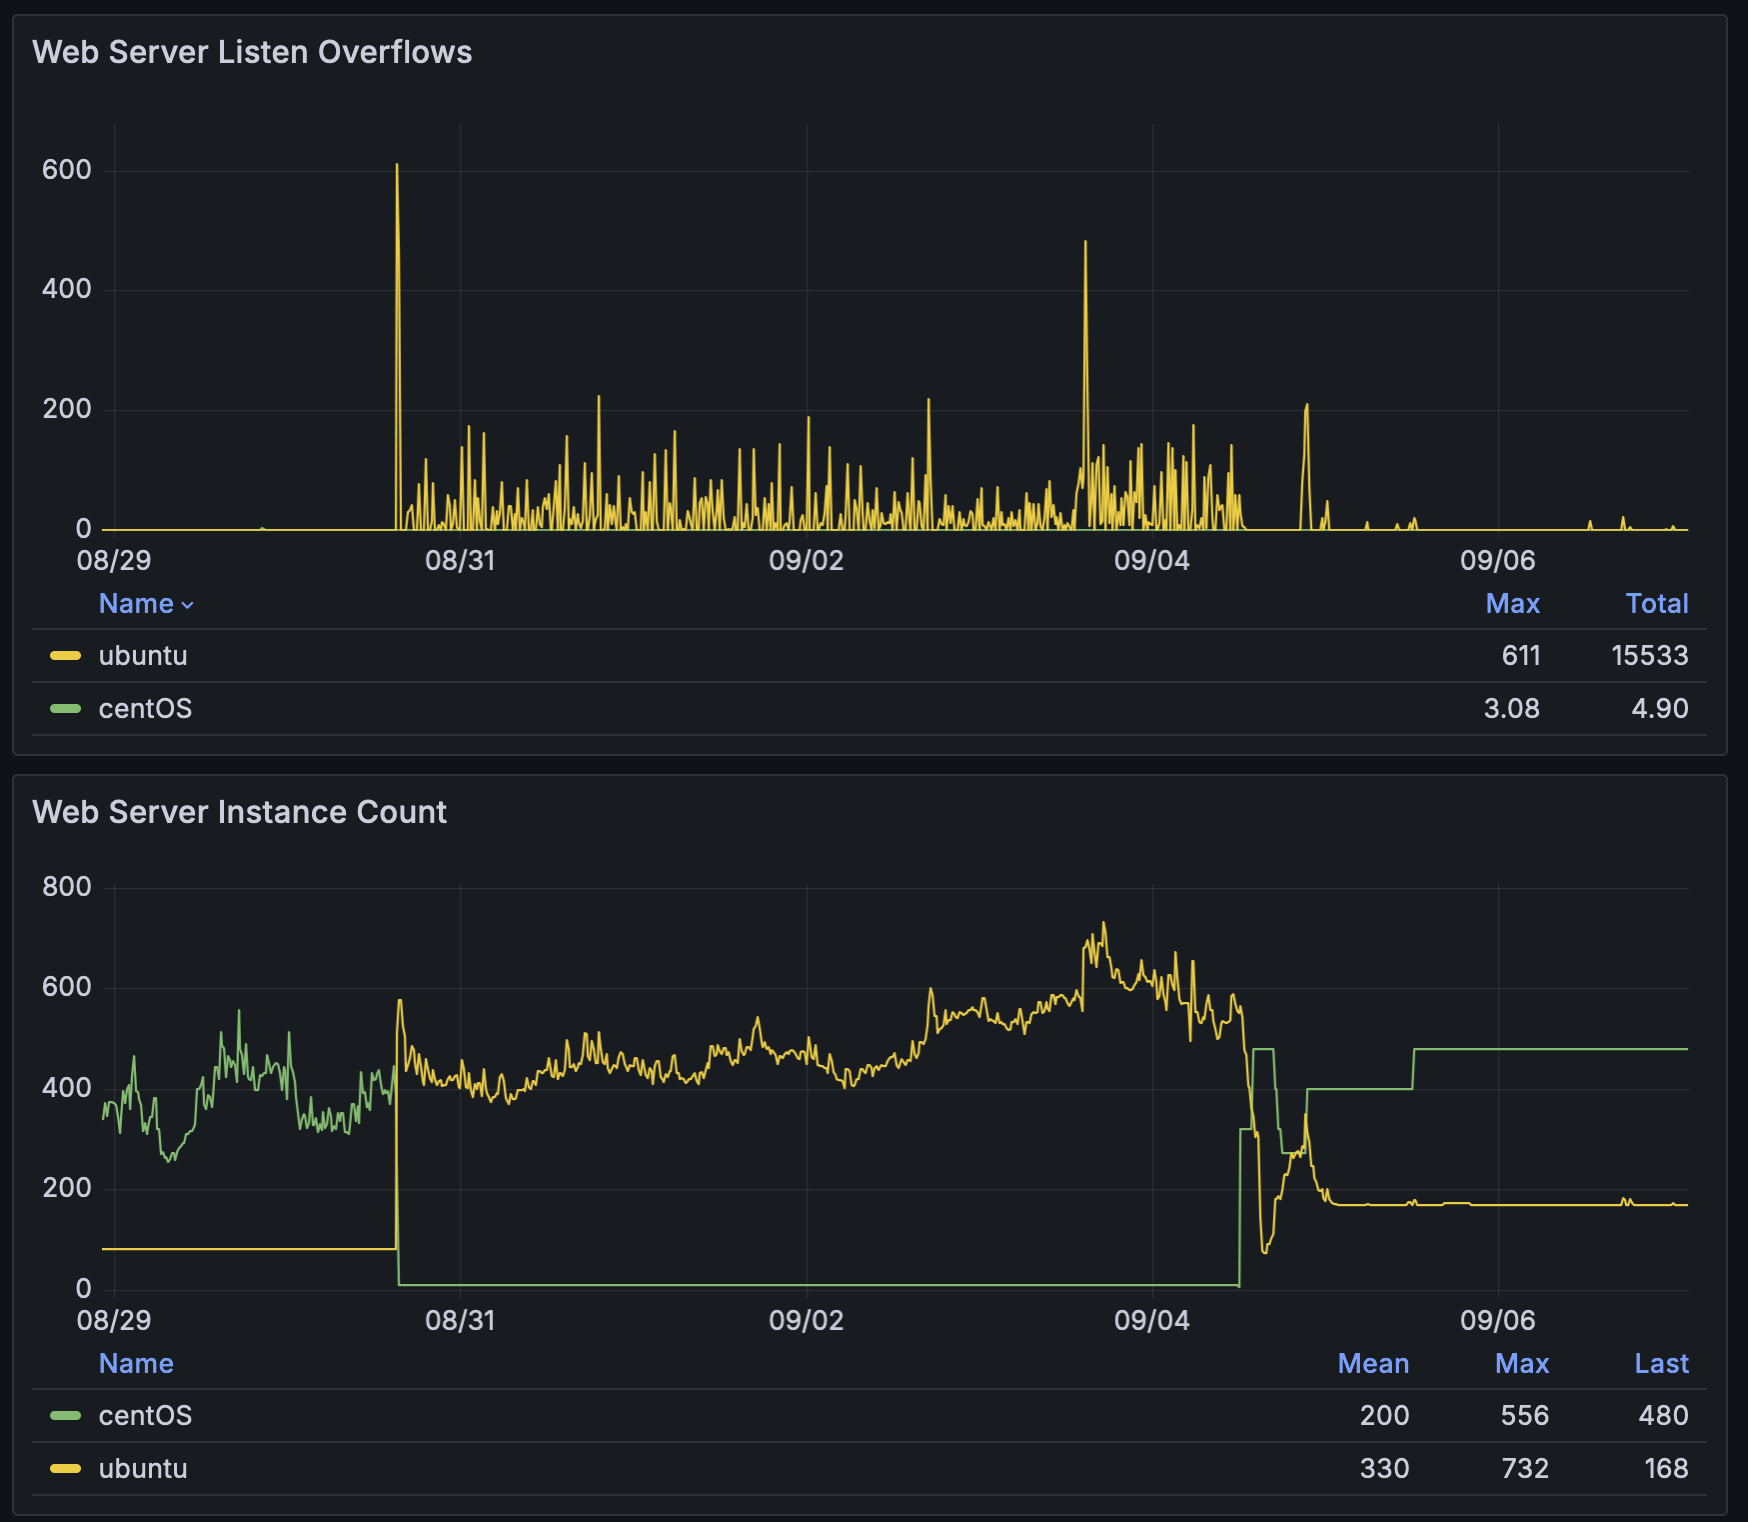Open the Web Server Instance Count panel title
This screenshot has height=1522, width=1748.
point(239,812)
